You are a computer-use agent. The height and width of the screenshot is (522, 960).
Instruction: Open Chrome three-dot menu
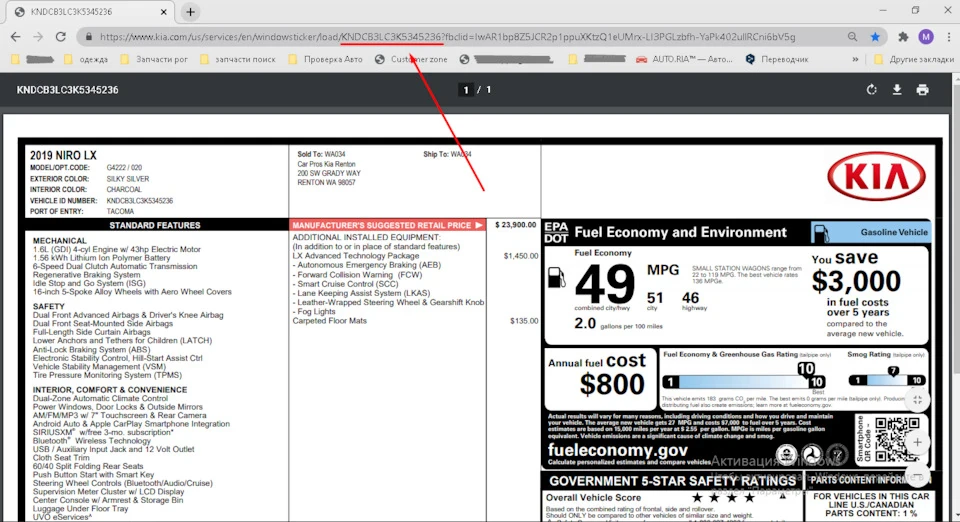(x=948, y=37)
